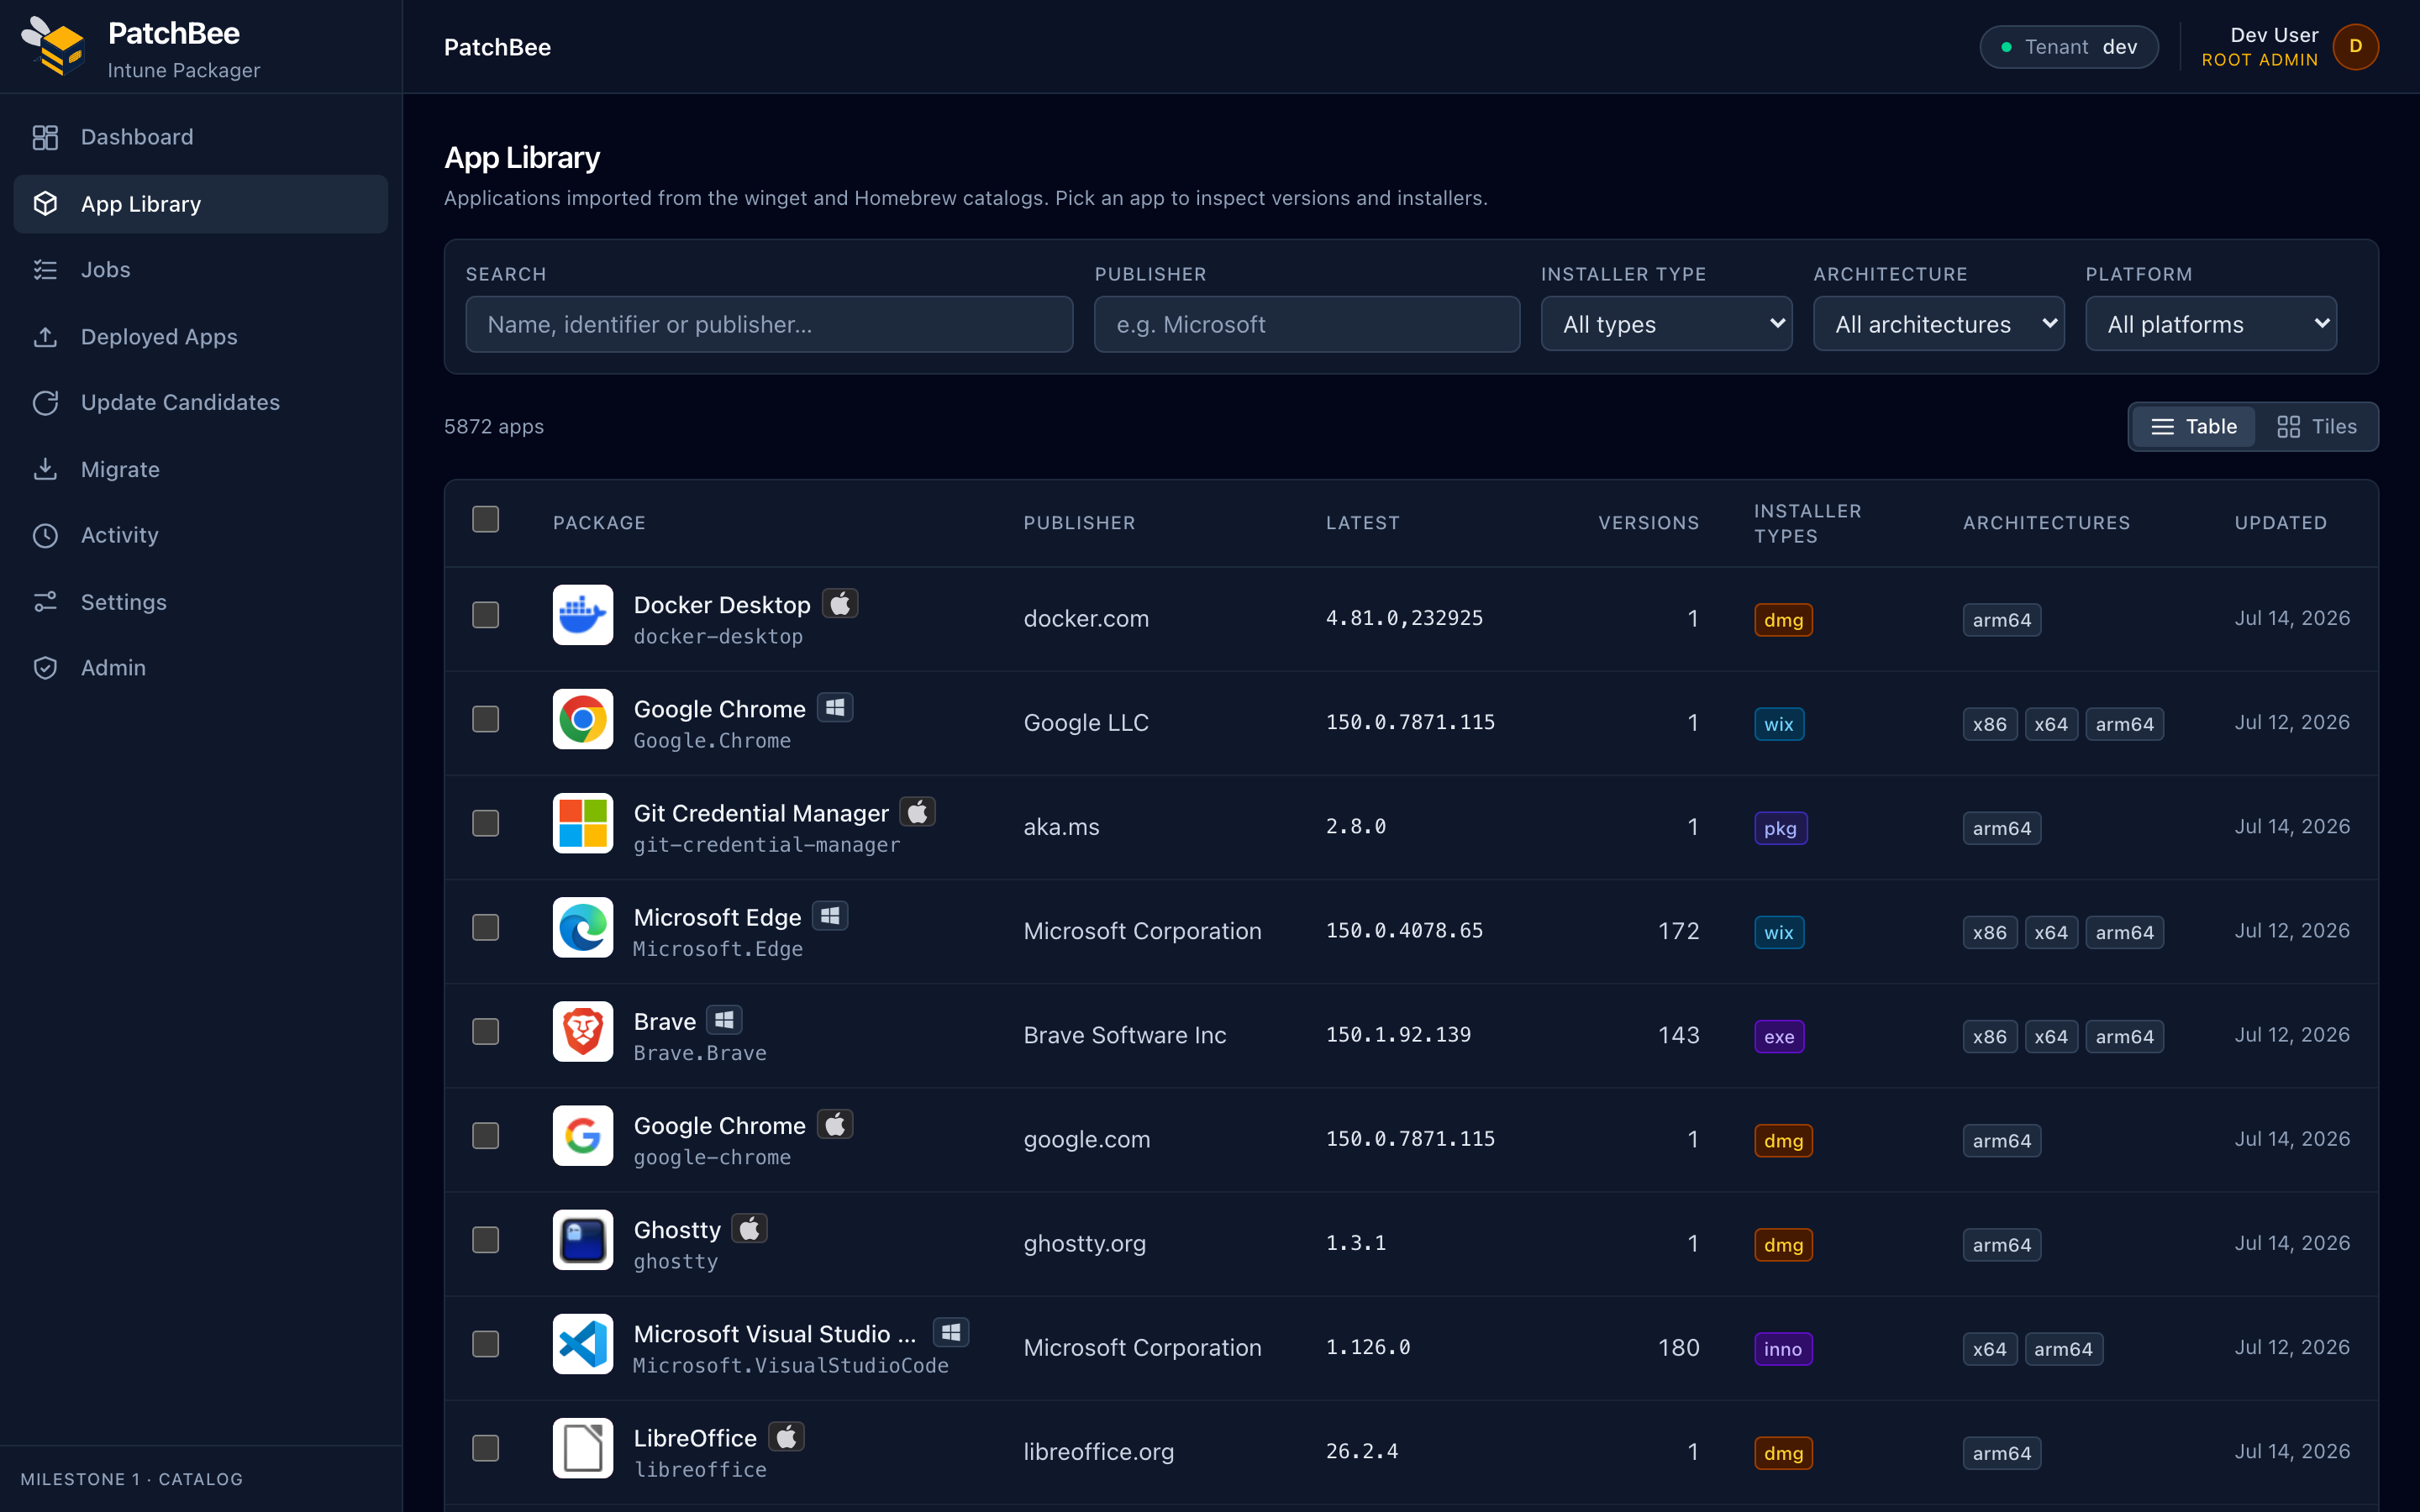Click the Windows platform badge beside Brave
The height and width of the screenshot is (1512, 2420).
[724, 1019]
